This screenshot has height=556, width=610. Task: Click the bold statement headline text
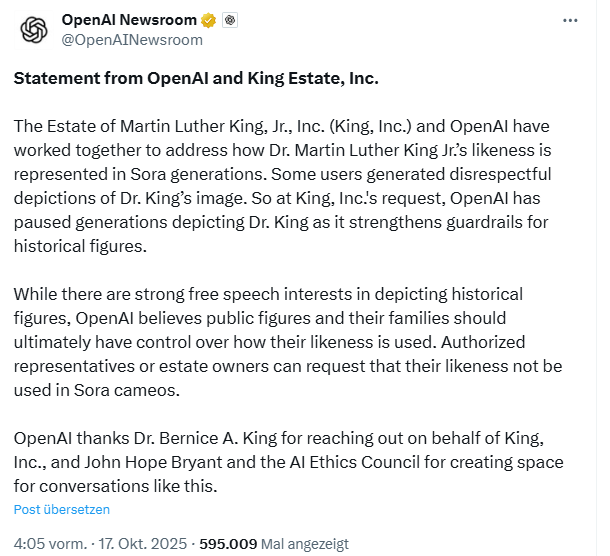click(196, 78)
